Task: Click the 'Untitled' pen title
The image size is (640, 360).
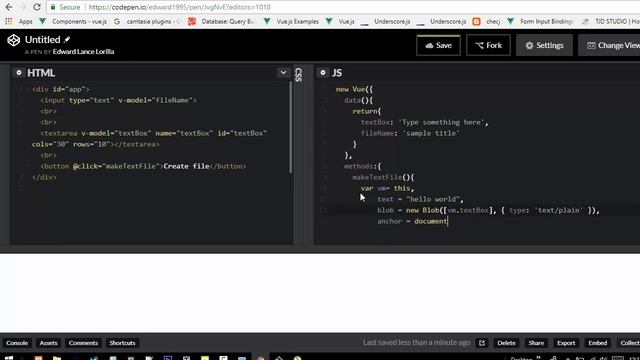Action: point(42,40)
